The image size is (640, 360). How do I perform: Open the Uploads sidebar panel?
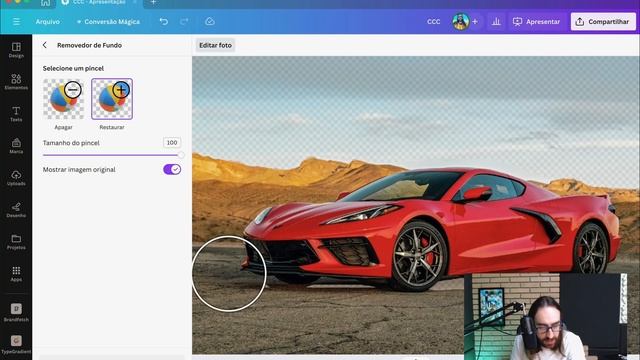pyautogui.click(x=16, y=178)
